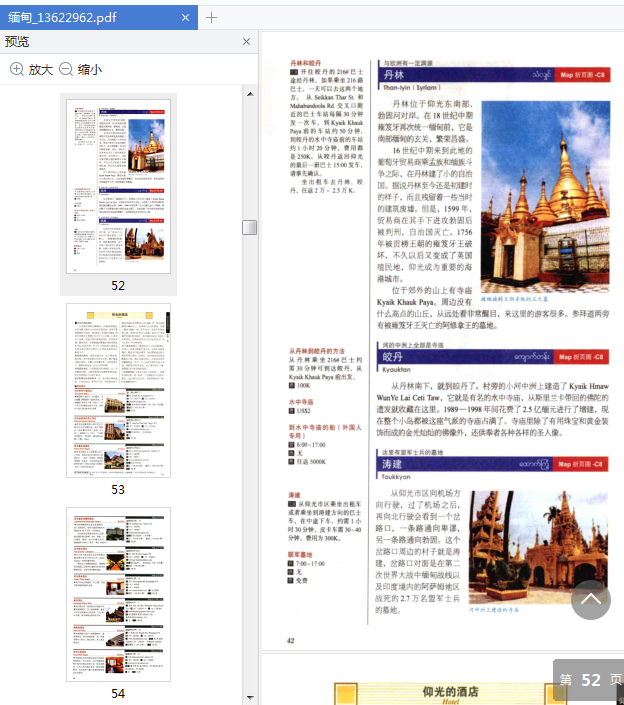The image size is (624, 705).
Task: Click the 缩小 zoom out magnifier icon
Action: (x=66, y=69)
